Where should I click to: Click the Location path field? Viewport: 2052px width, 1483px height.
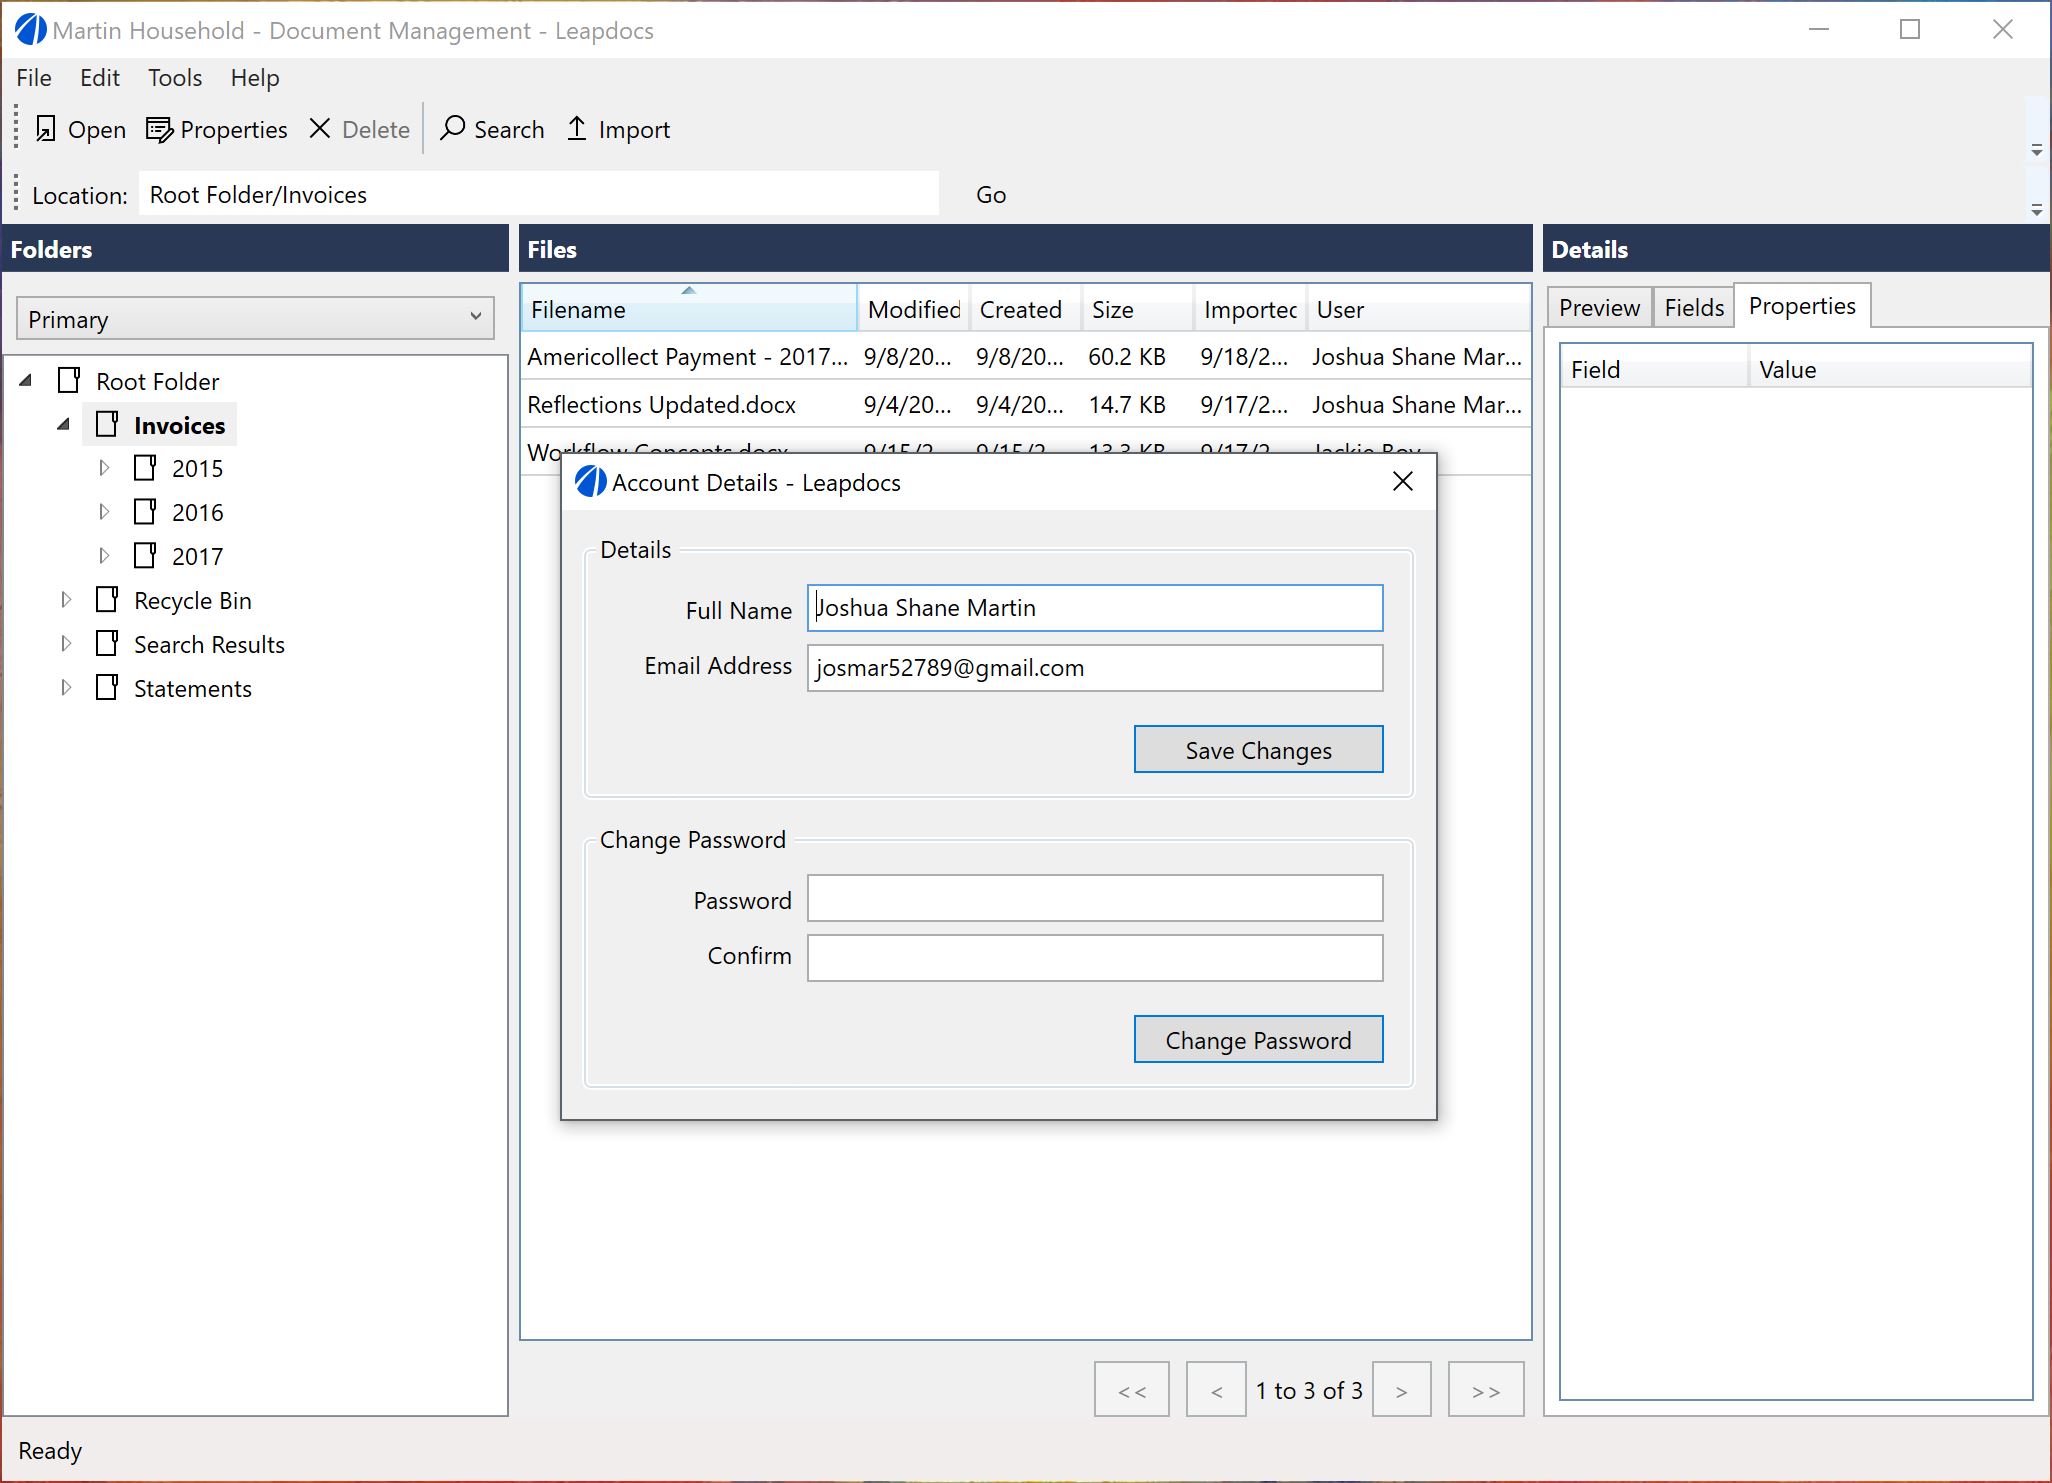click(539, 194)
